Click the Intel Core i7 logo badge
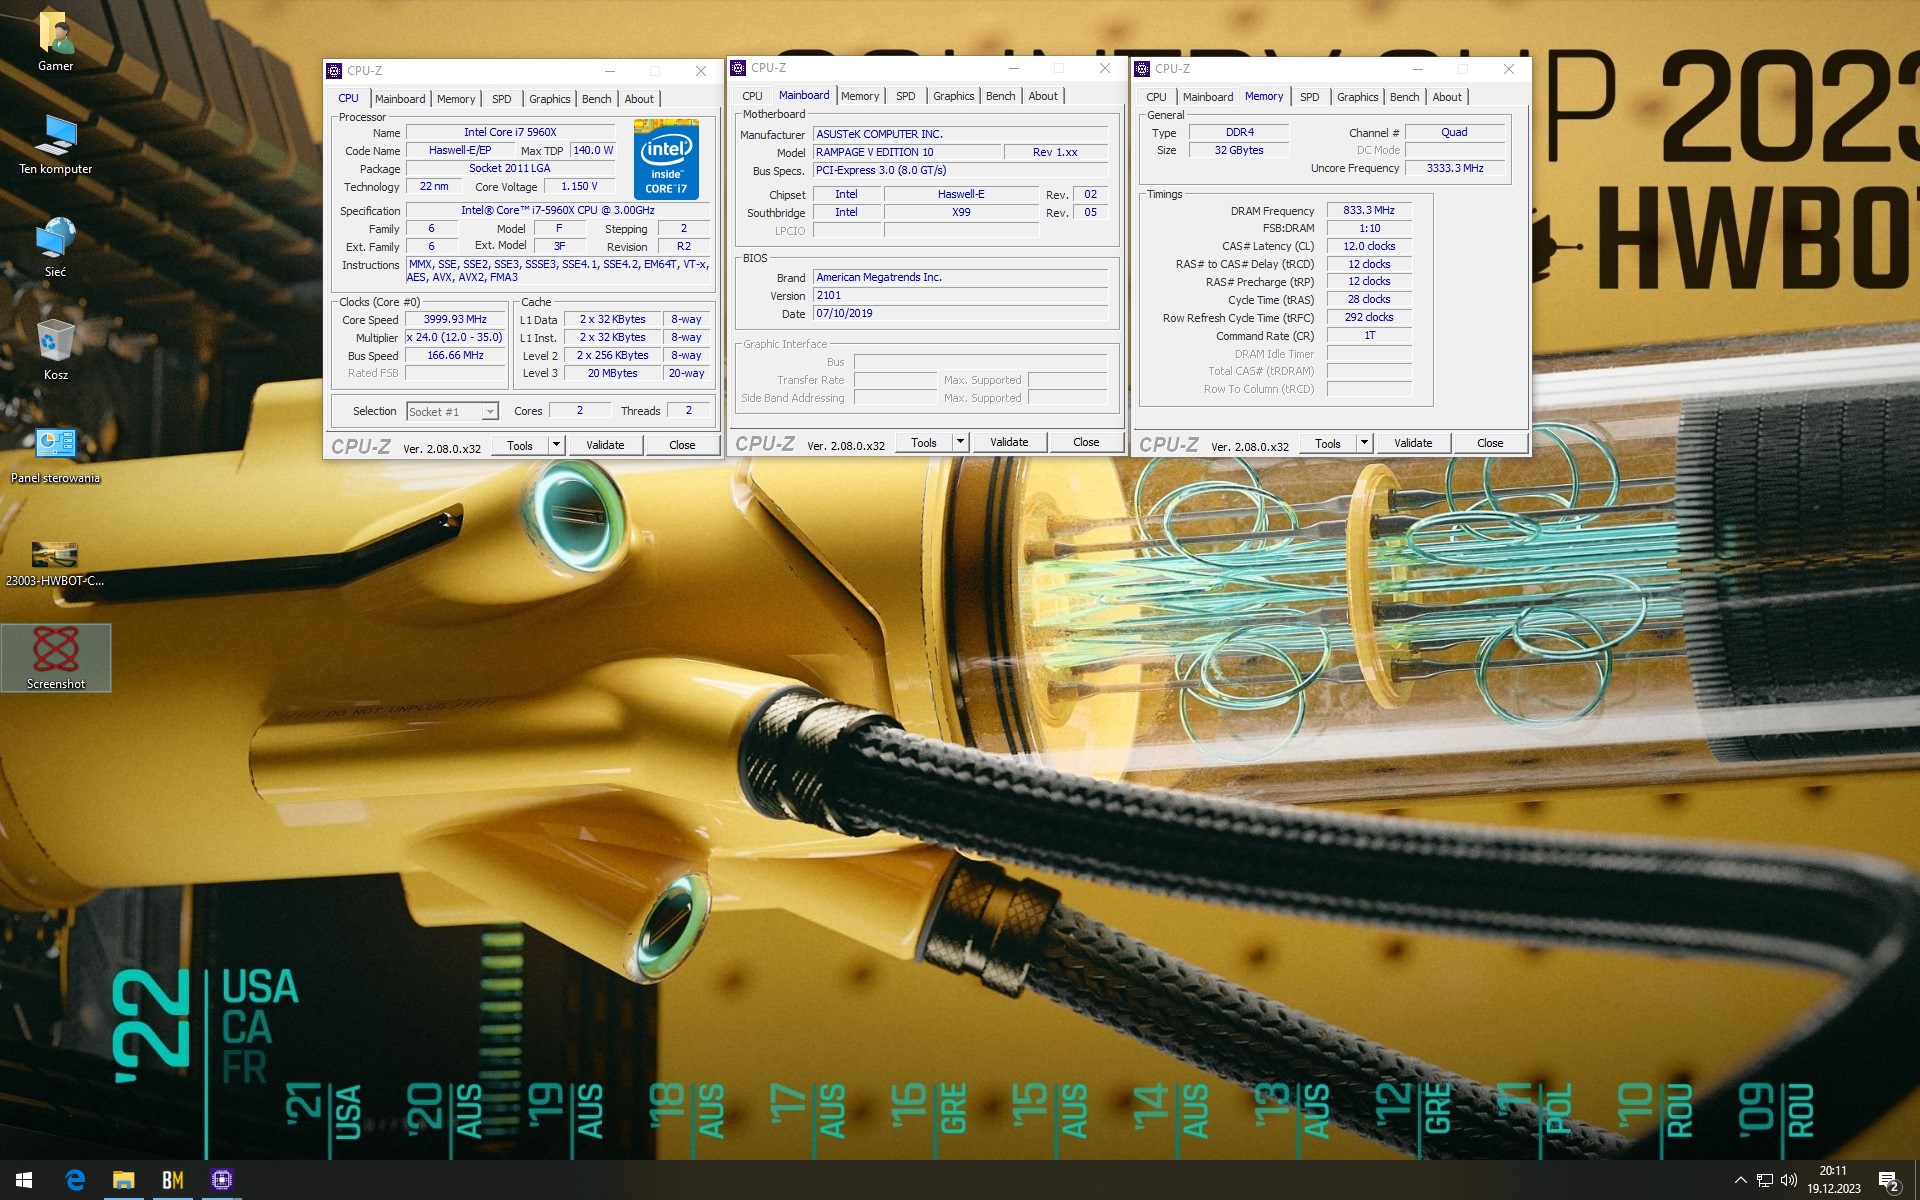The height and width of the screenshot is (1200, 1920). (666, 160)
